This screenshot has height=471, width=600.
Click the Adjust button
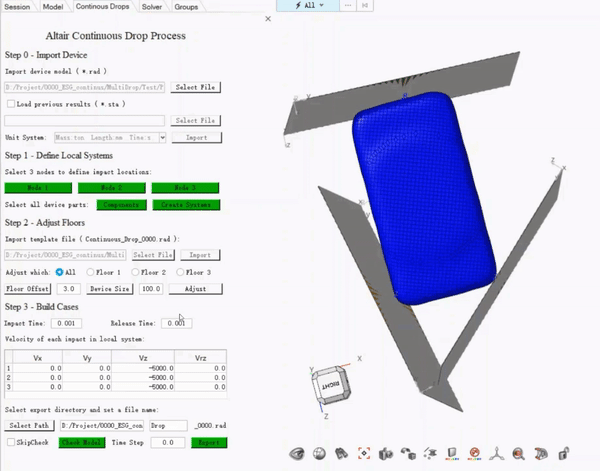coord(196,288)
